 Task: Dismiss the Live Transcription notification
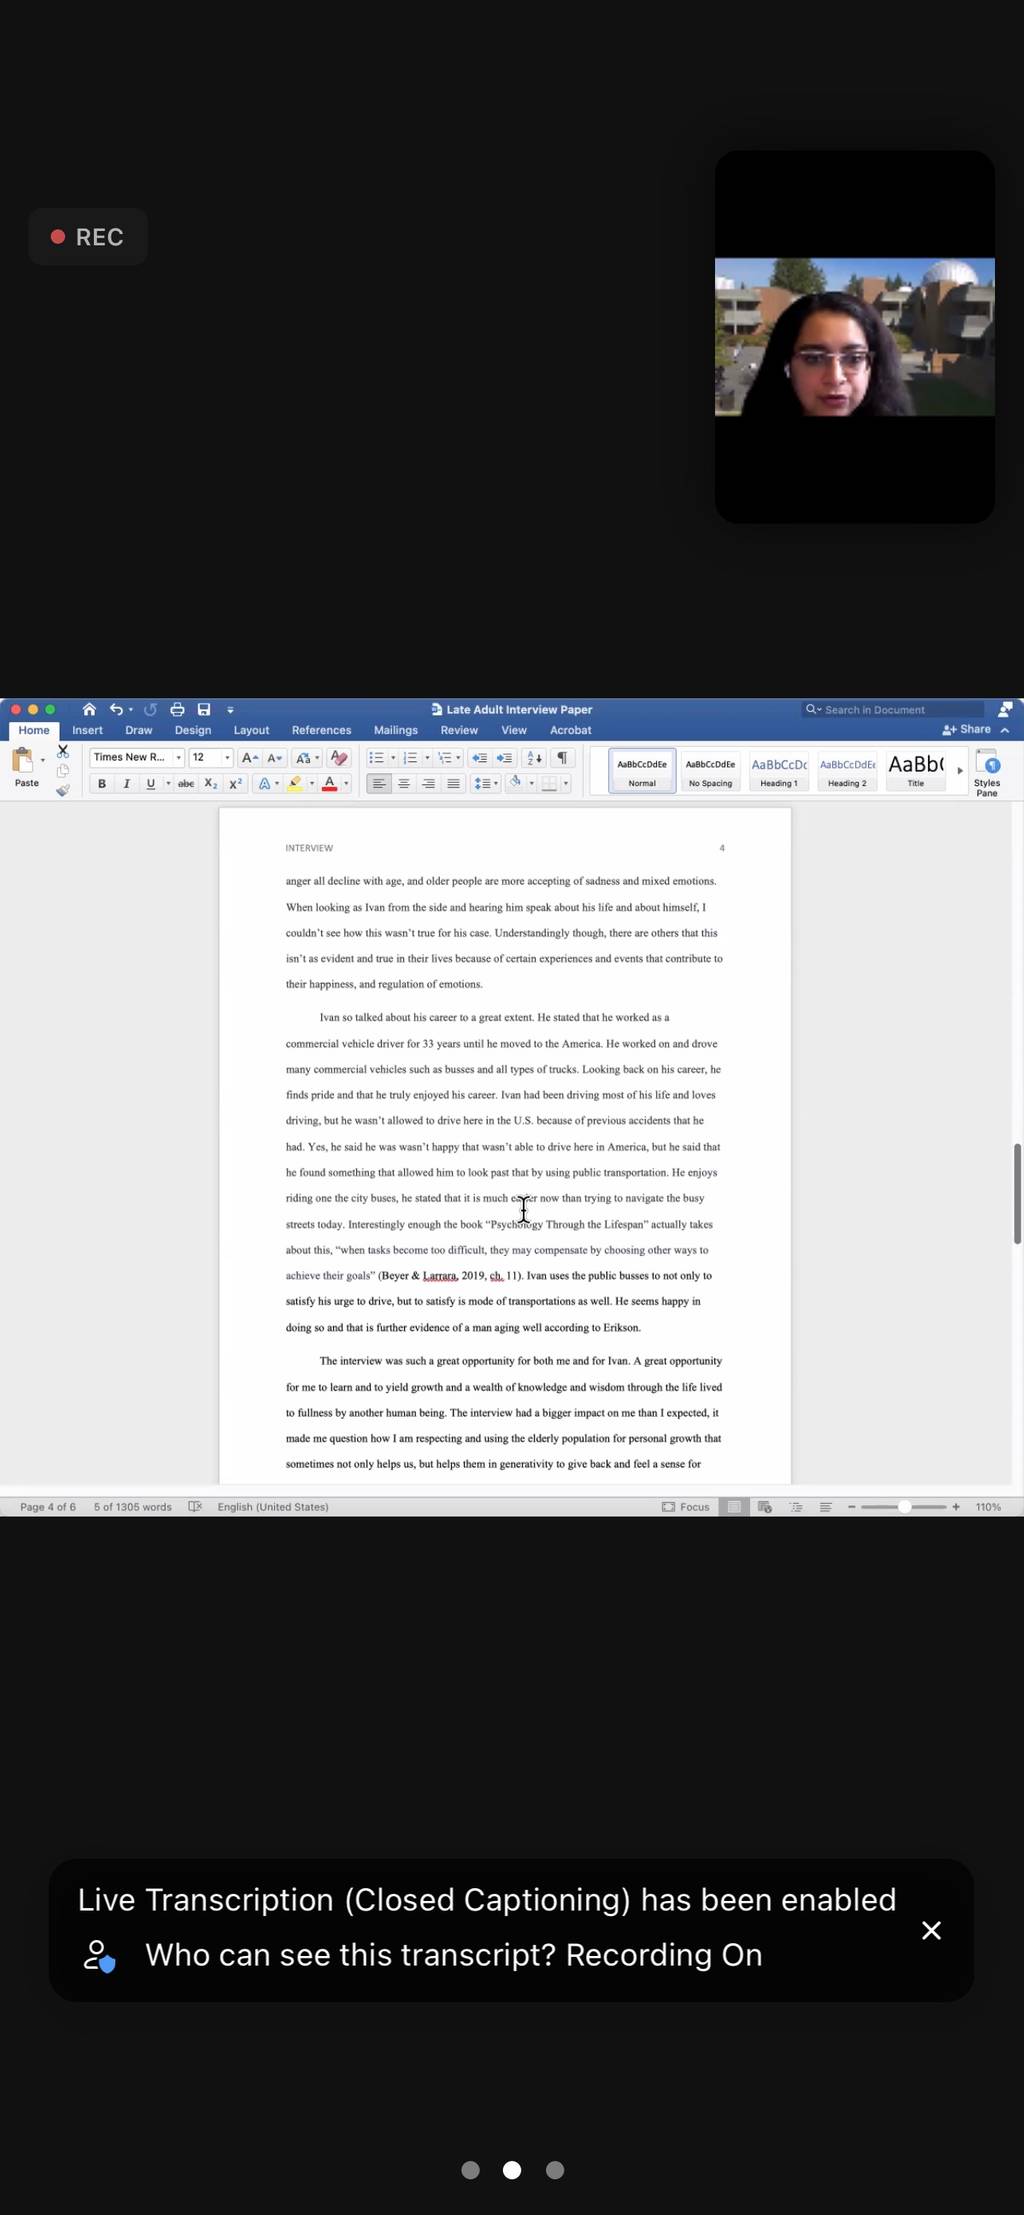tap(931, 1931)
